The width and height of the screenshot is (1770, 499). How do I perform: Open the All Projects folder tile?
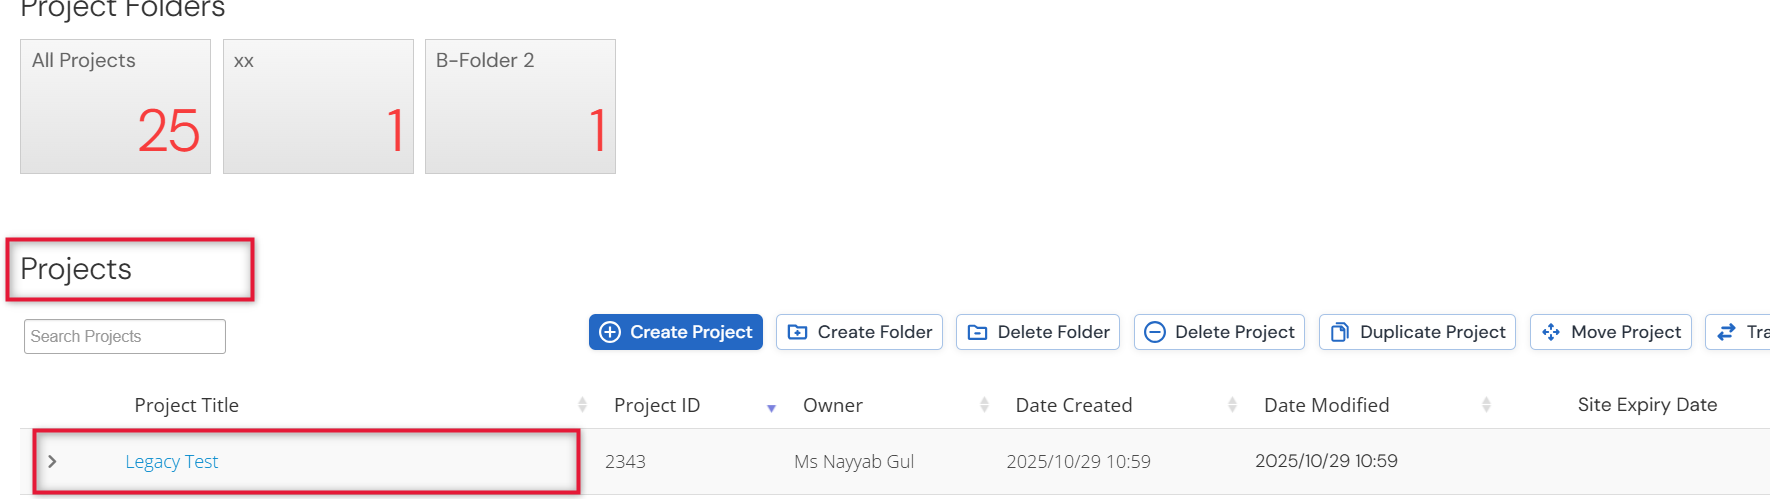[115, 106]
